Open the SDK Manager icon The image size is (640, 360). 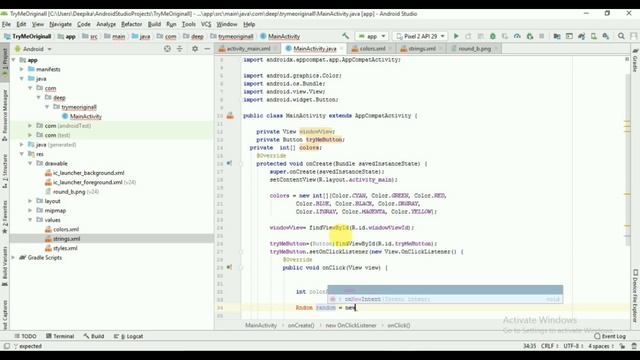[x=606, y=36]
